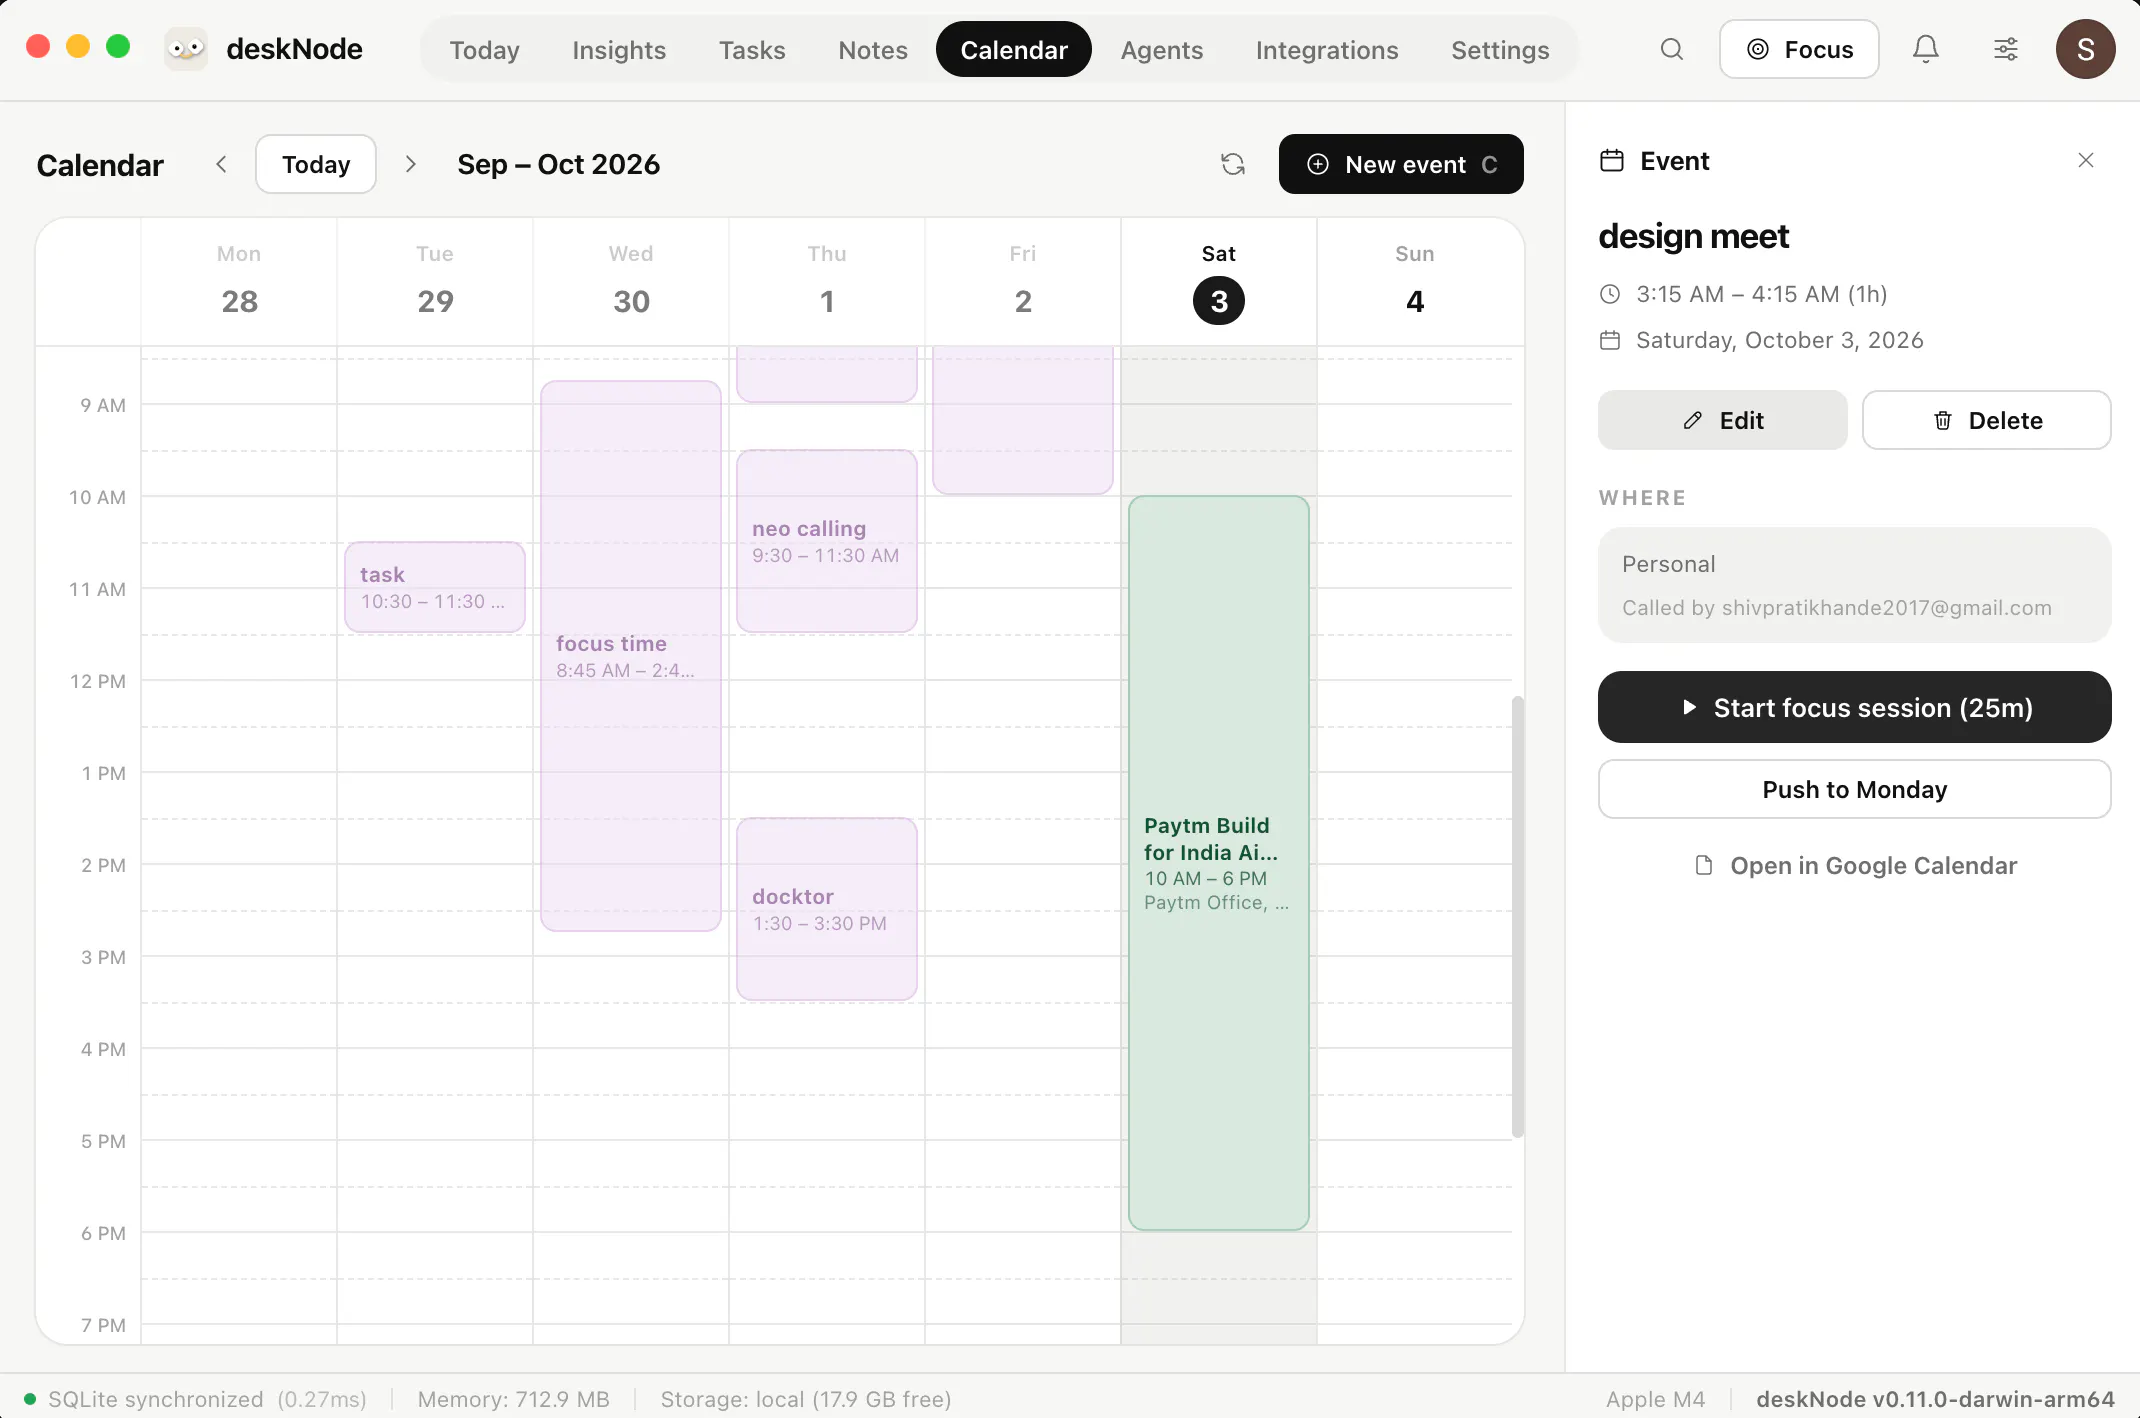Close the Event panel
Viewport: 2140px width, 1418px height.
(x=2086, y=160)
